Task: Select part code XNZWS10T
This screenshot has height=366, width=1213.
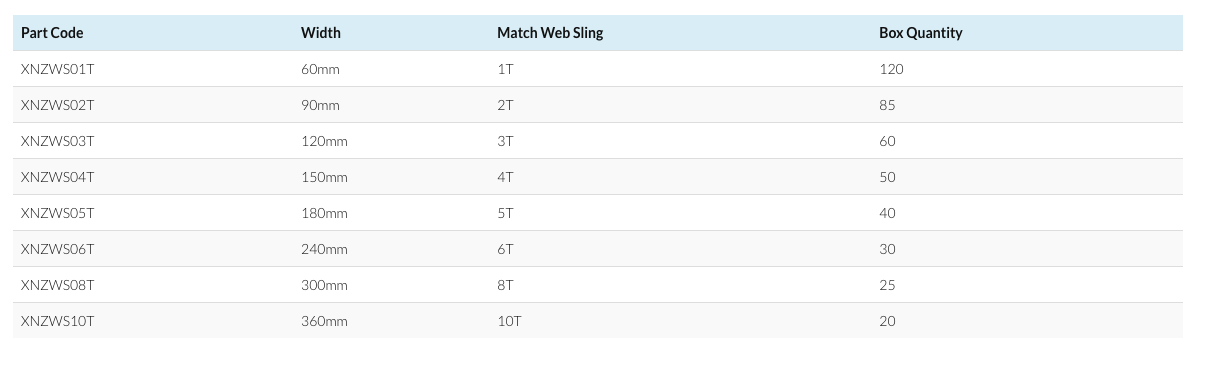Action: [58, 321]
